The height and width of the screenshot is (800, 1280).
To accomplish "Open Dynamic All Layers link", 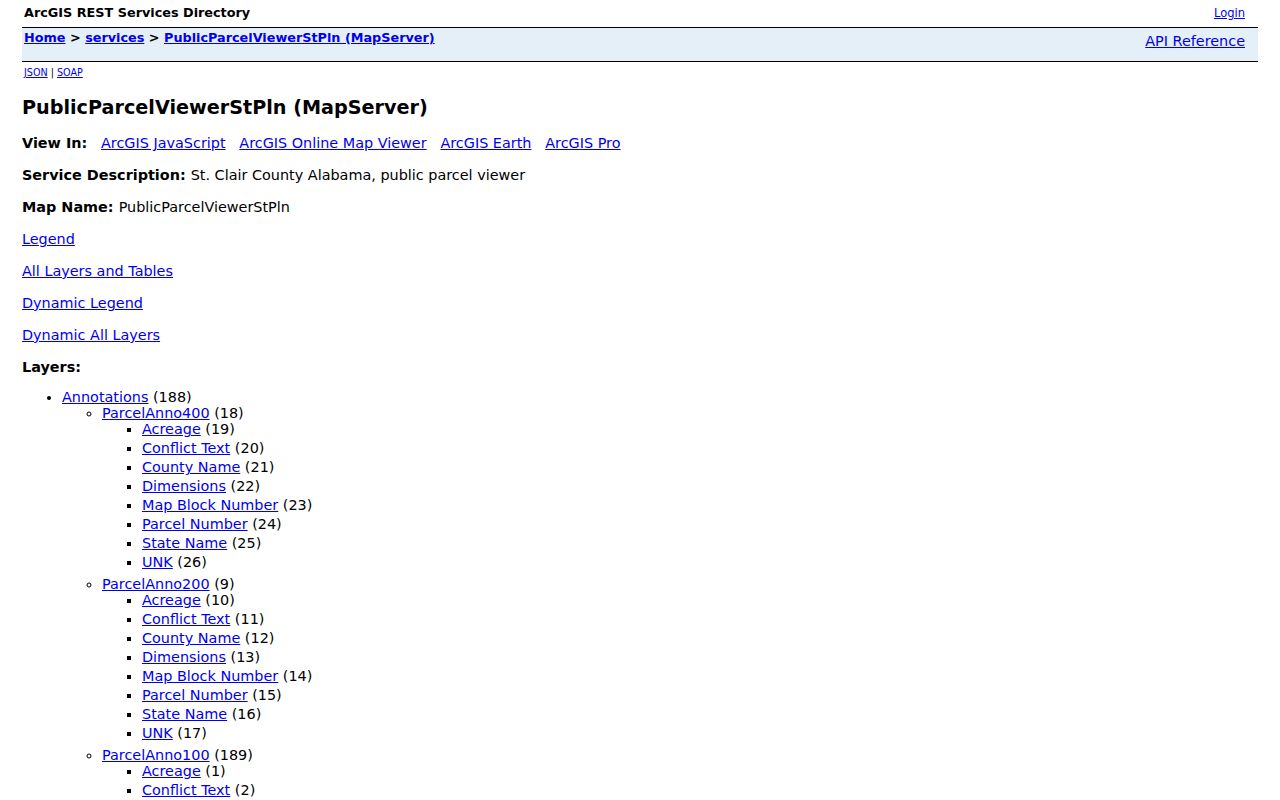I will pos(91,335).
